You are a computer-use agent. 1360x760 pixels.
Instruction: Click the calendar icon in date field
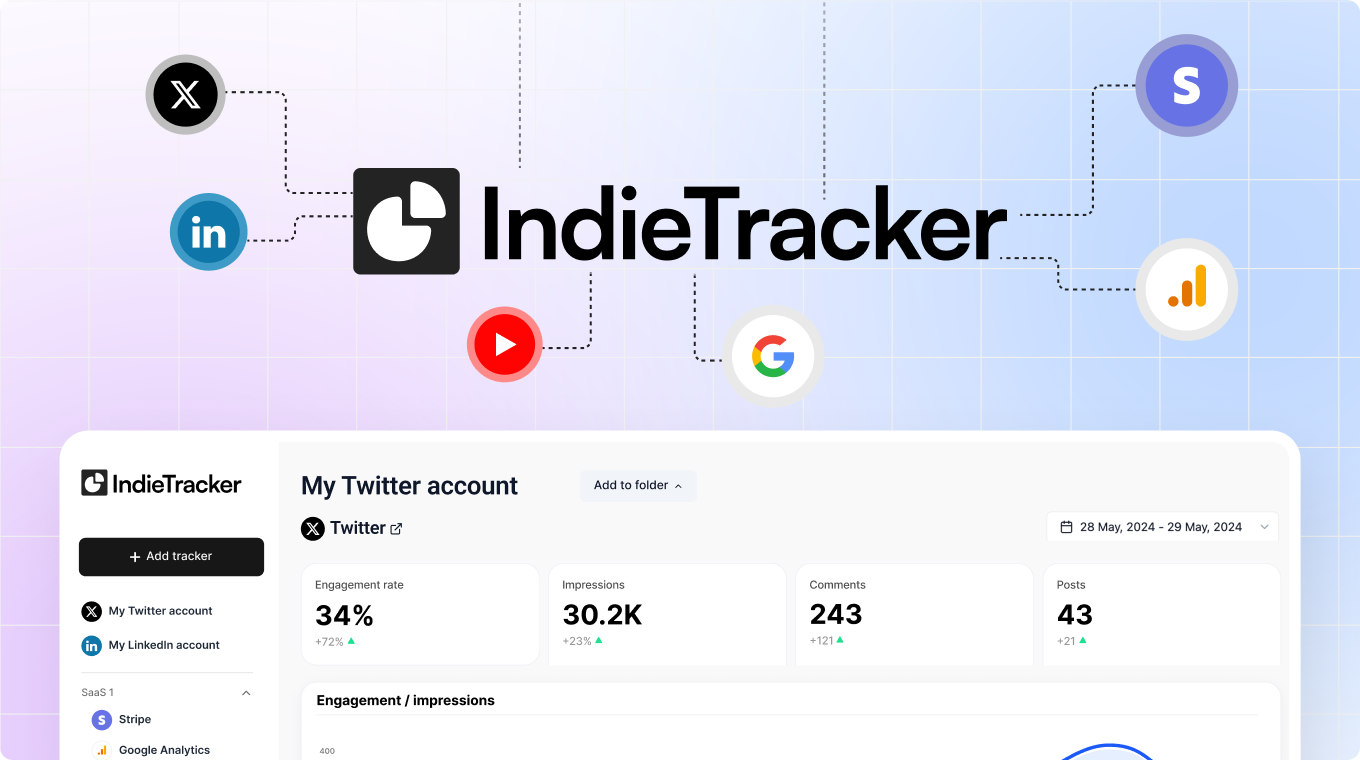pyautogui.click(x=1066, y=527)
